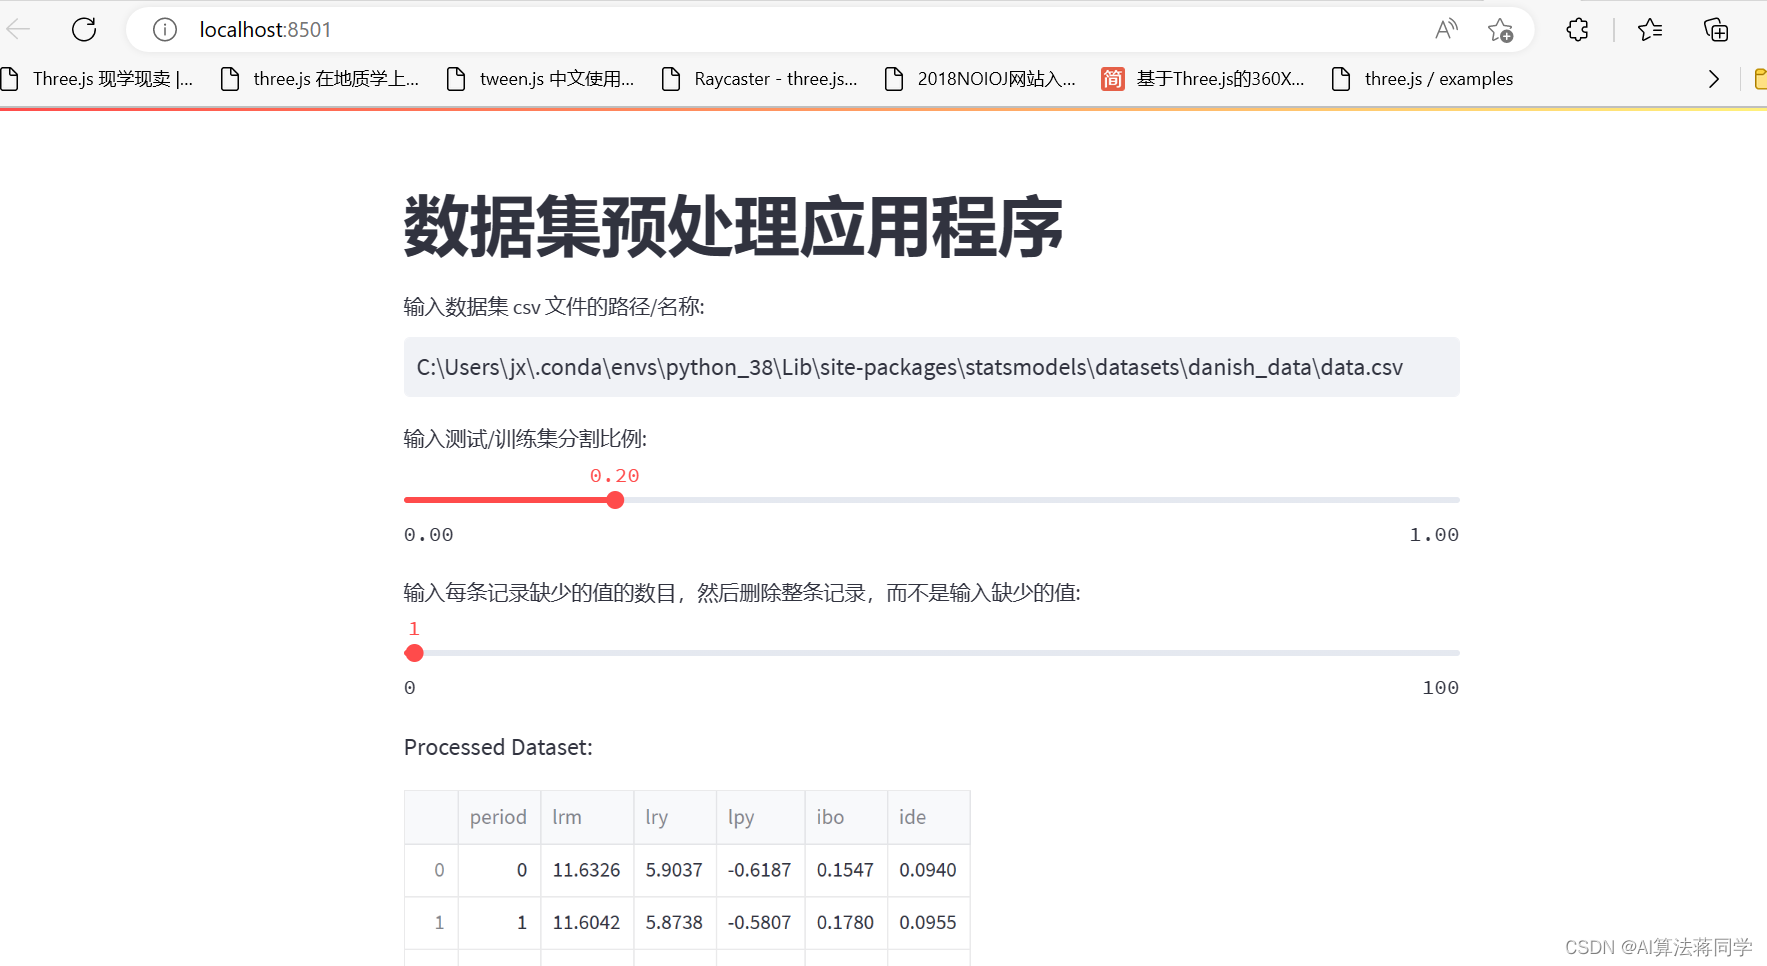
Task: Open the tween.js 中文使用 bookmark
Action: click(x=541, y=79)
